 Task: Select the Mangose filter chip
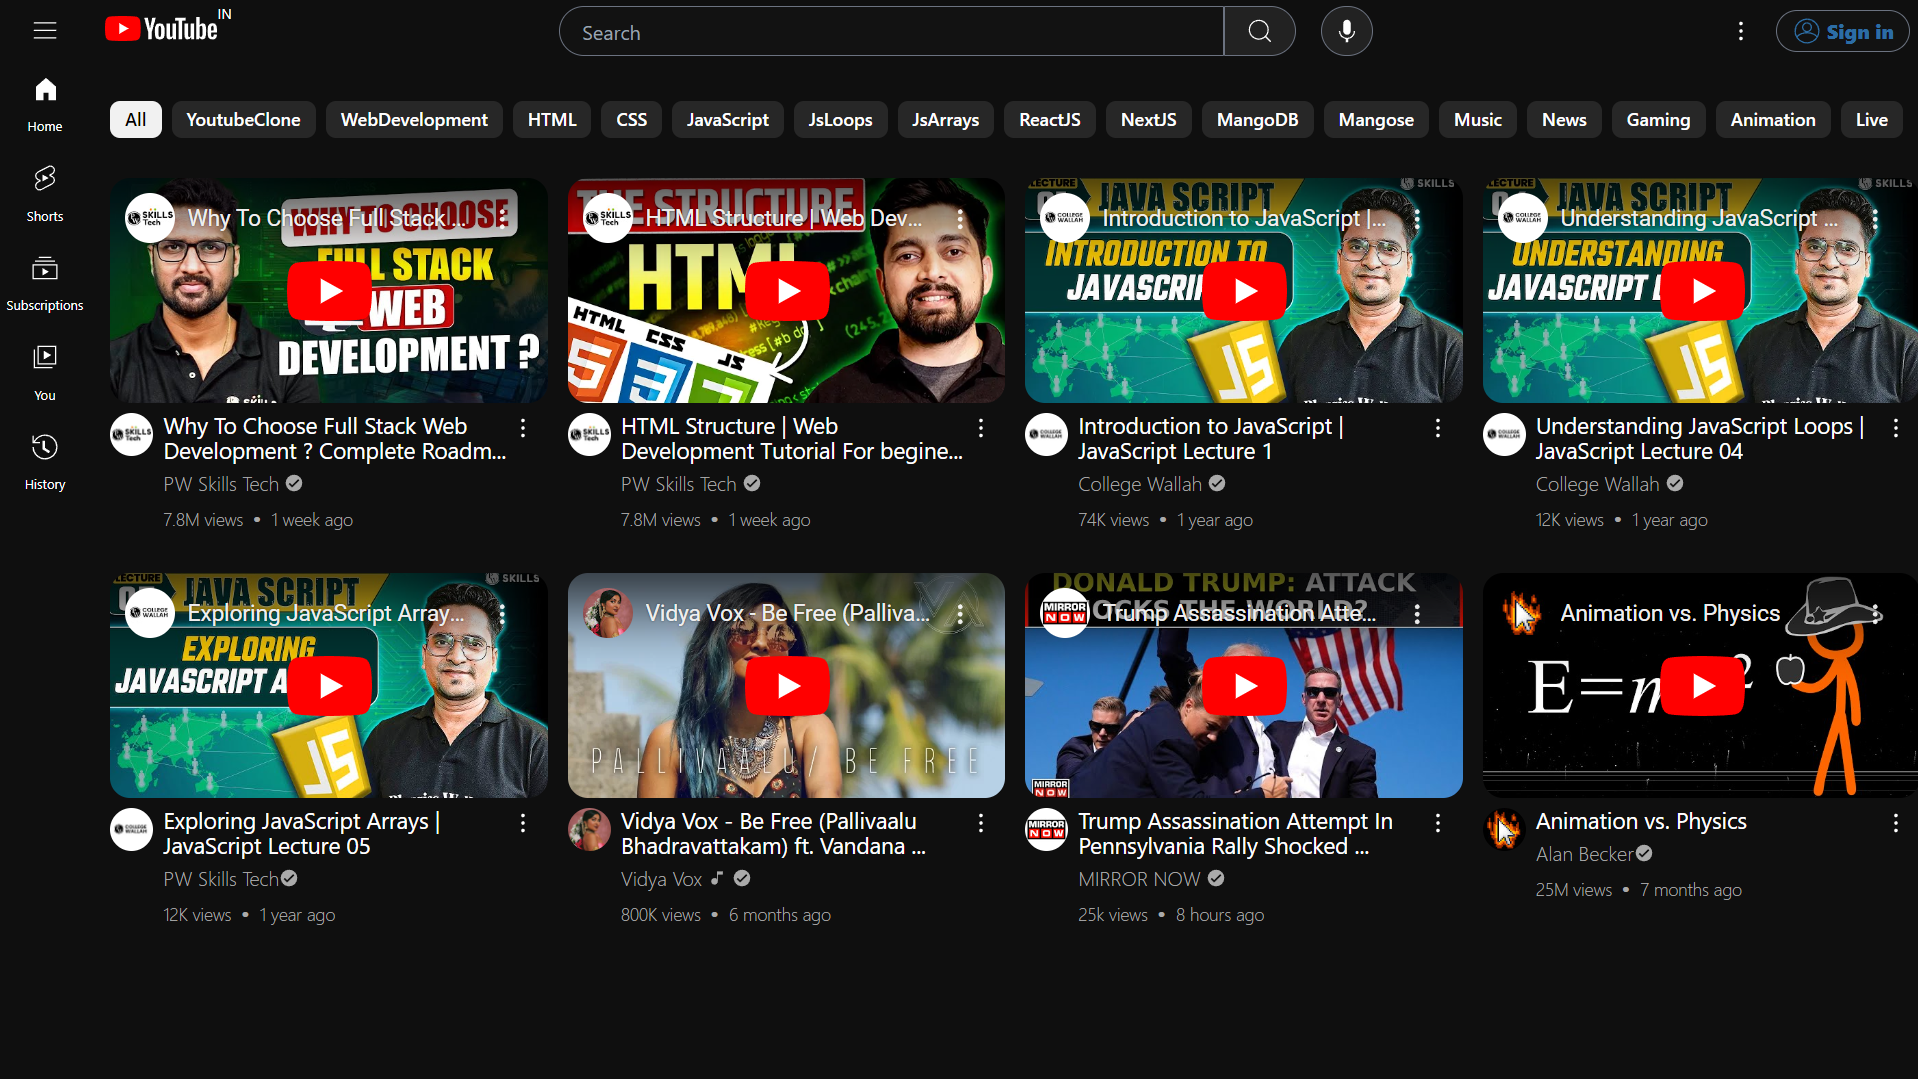[x=1376, y=120]
